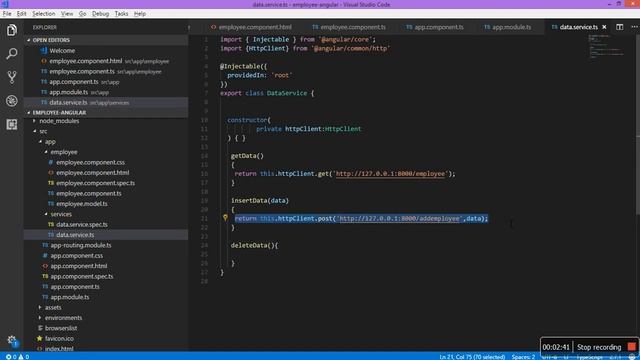This screenshot has width=640, height=360.
Task: Switch to the employee.component.html tab
Action: point(251,27)
